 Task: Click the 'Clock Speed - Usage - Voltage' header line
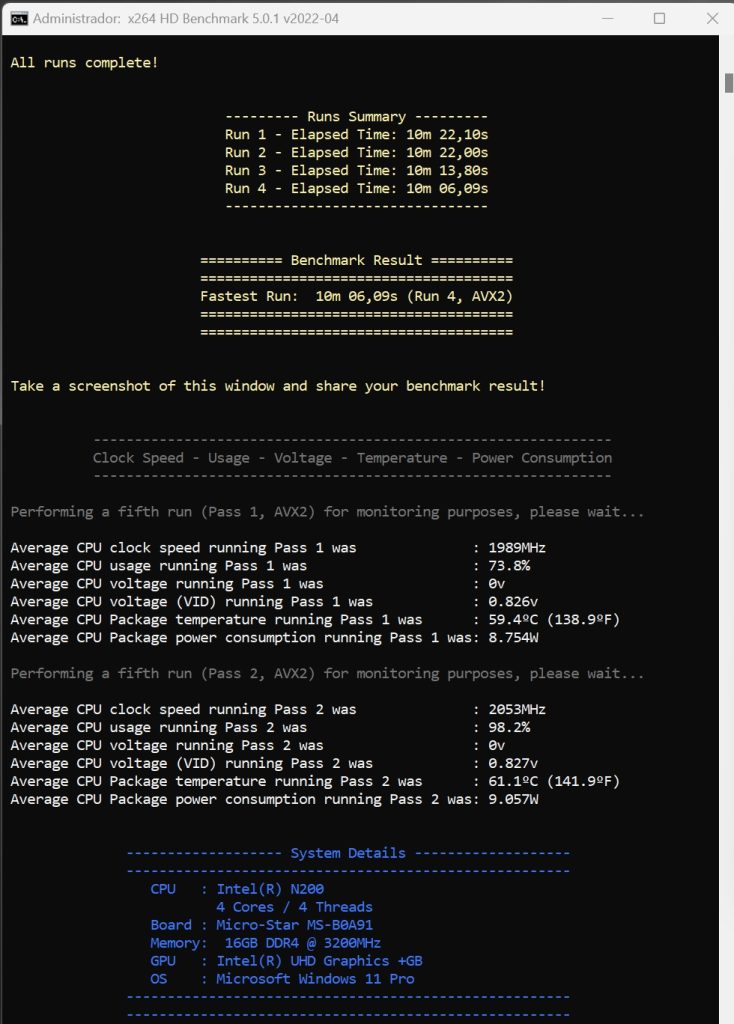353,458
